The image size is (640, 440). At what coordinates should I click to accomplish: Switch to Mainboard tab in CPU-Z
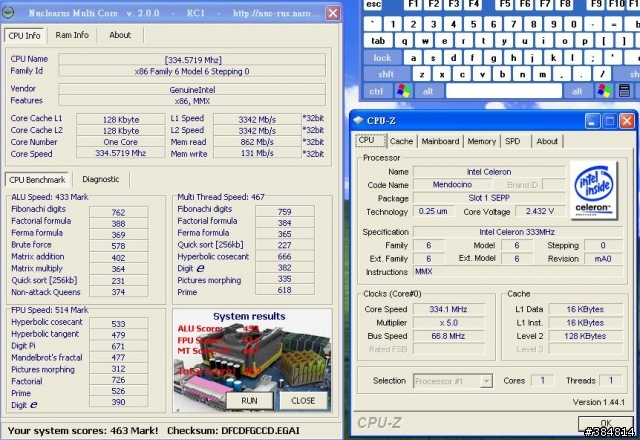(440, 141)
